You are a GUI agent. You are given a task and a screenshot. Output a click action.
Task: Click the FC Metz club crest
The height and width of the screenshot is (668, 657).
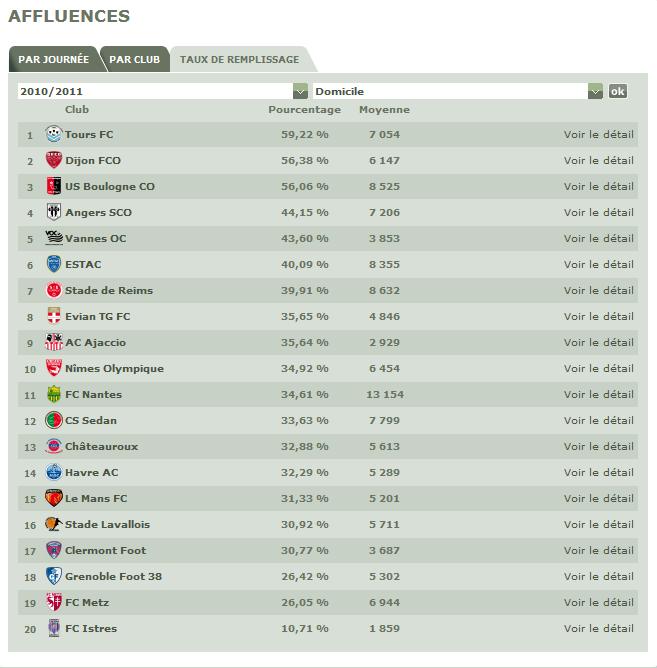click(x=54, y=602)
